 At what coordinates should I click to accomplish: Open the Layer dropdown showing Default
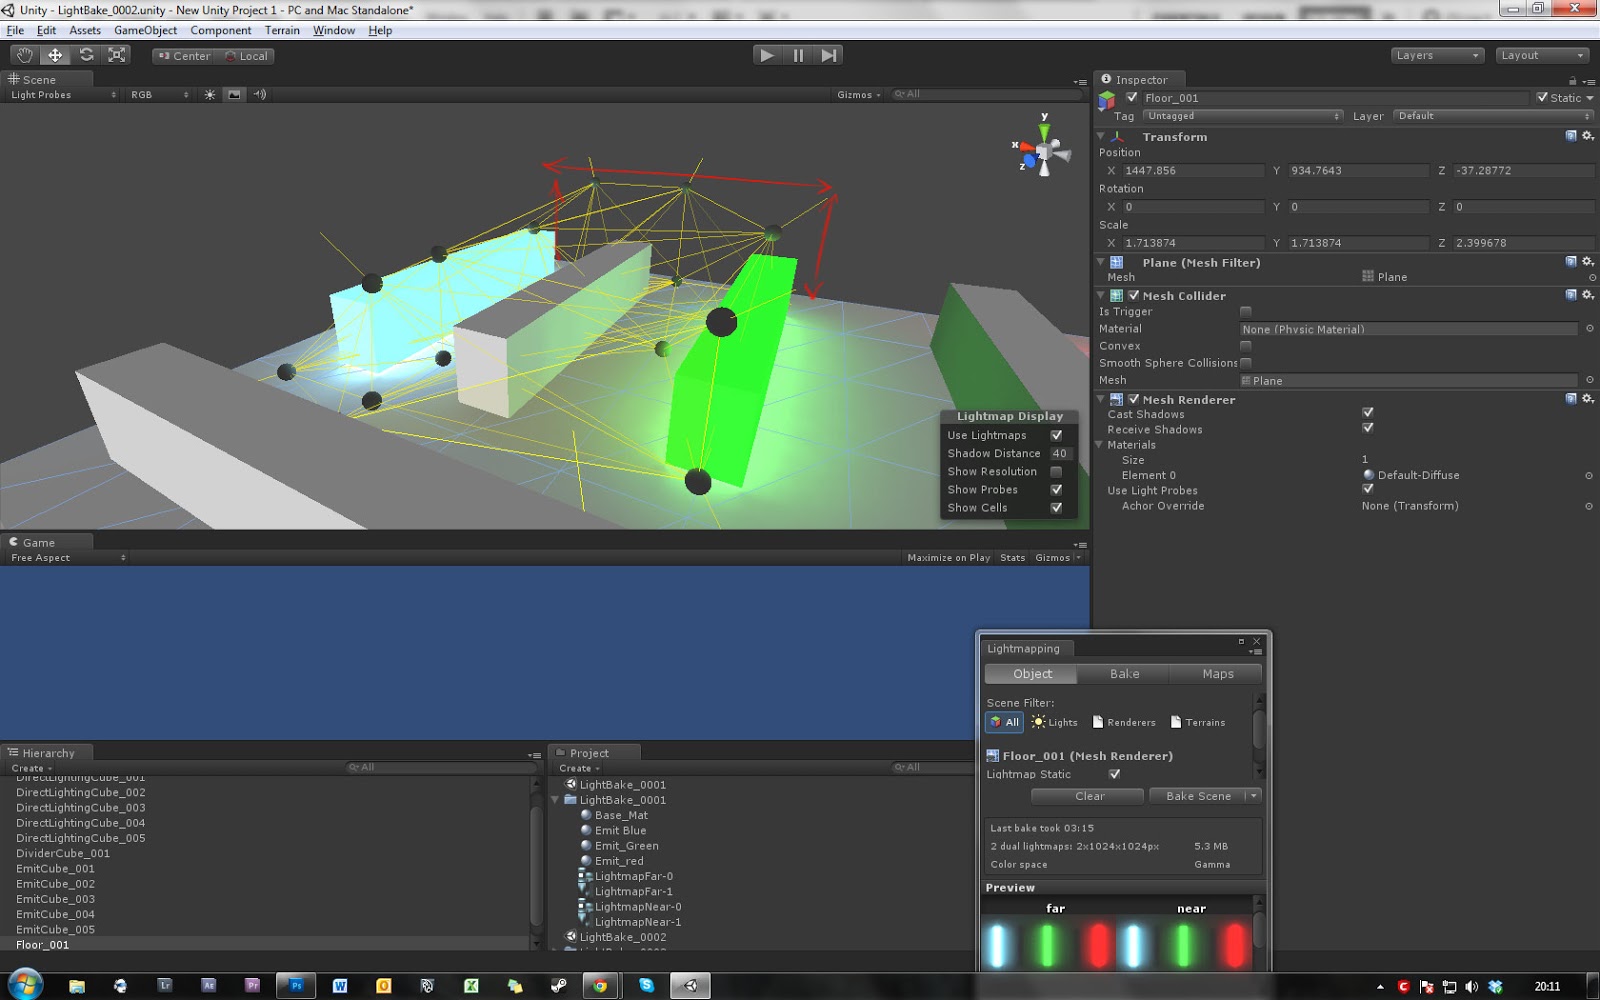(x=1494, y=116)
